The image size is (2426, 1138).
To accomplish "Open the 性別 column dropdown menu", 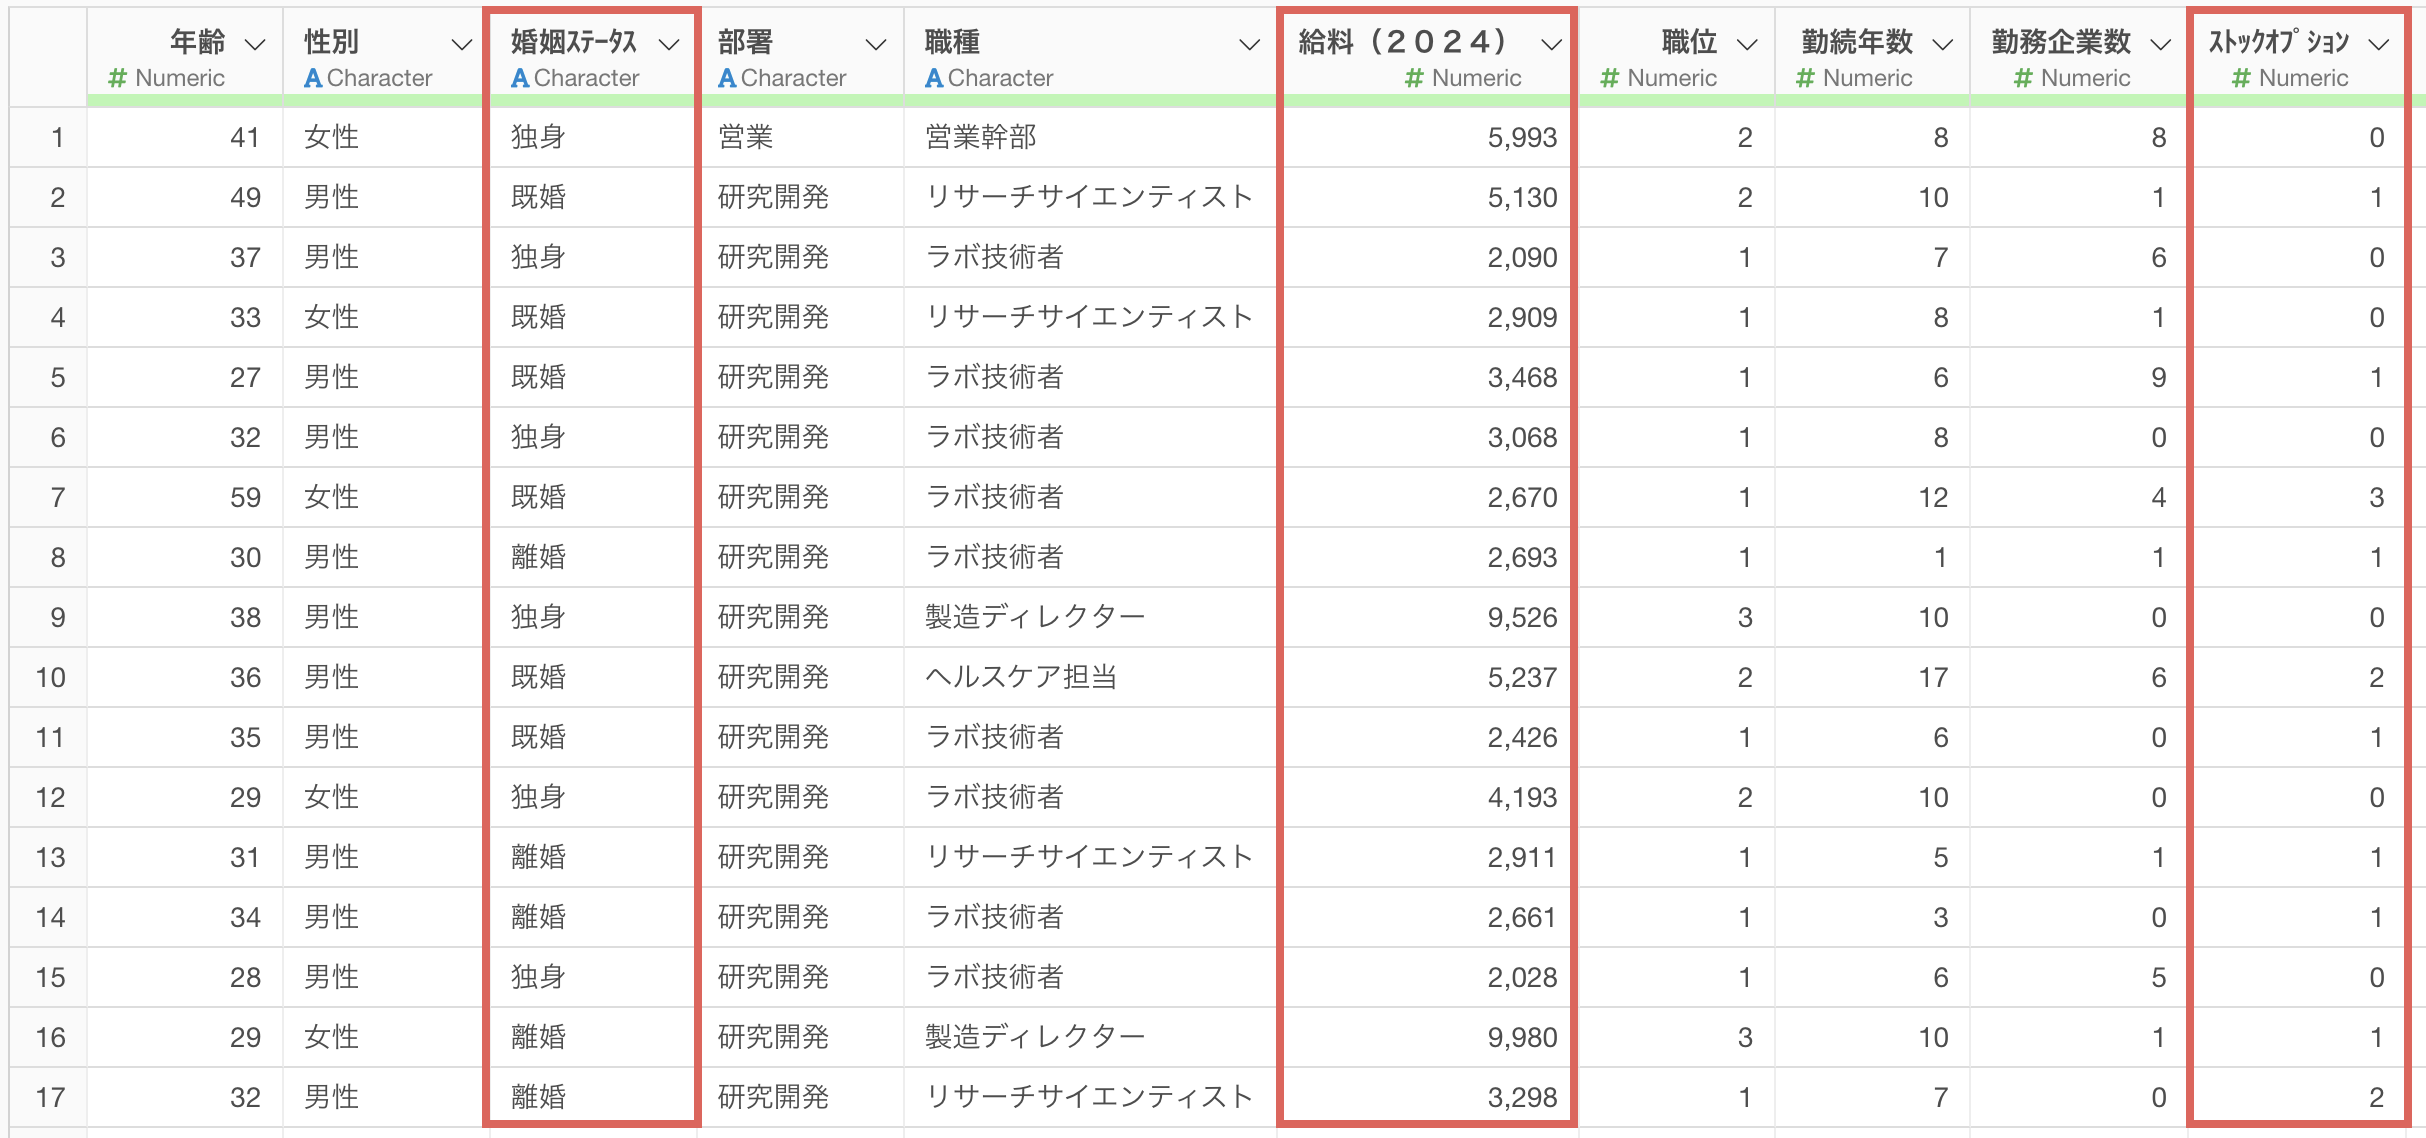I will click(x=461, y=44).
